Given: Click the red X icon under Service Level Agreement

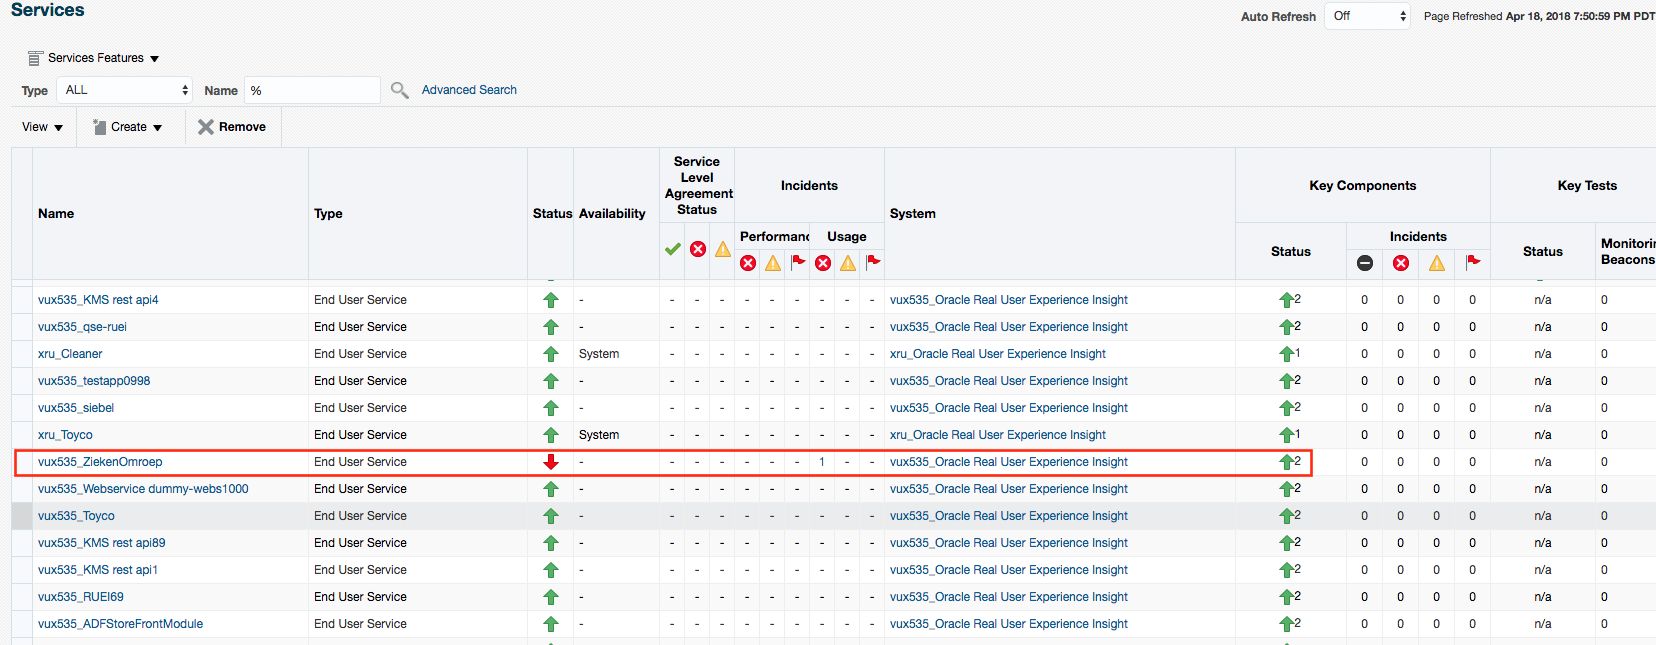Looking at the screenshot, I should 698,249.
